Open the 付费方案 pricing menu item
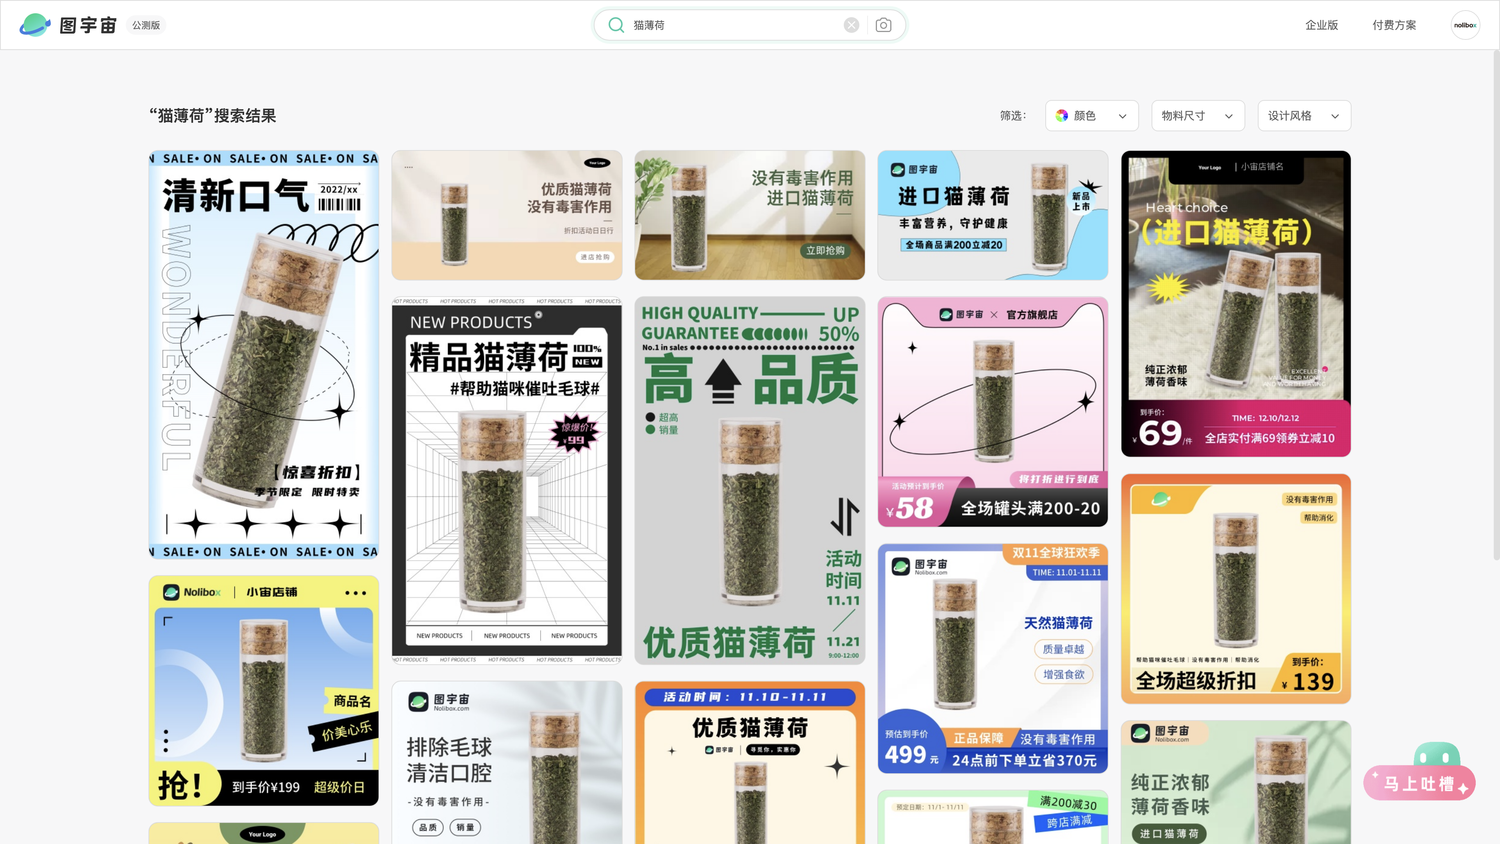The image size is (1500, 844). [1394, 25]
